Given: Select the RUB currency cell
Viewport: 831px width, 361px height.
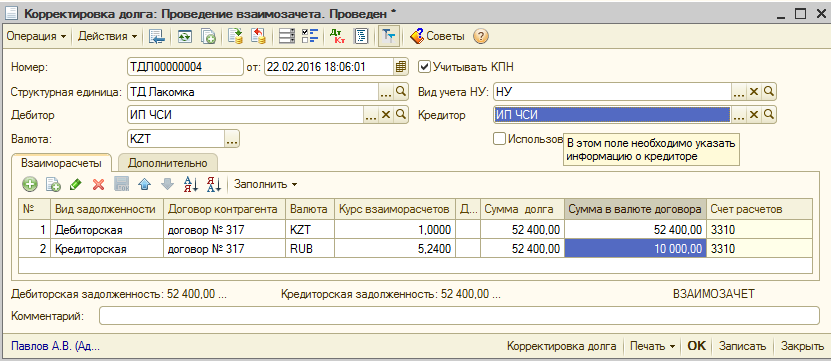Looking at the screenshot, I should (310, 249).
